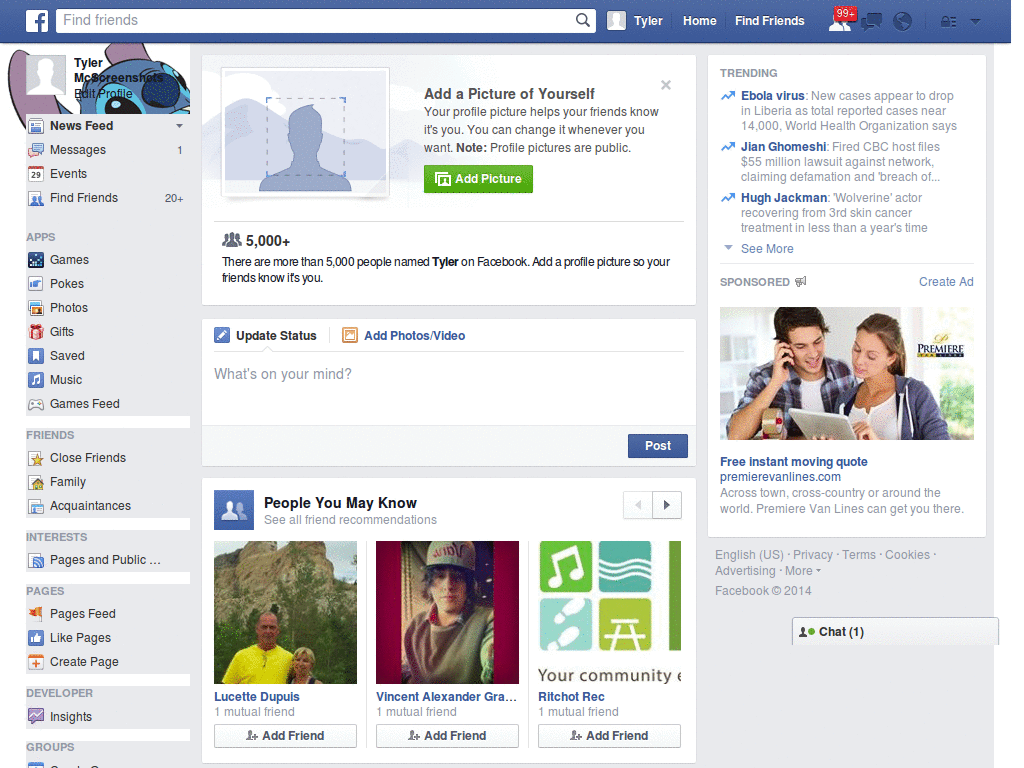Go to Home in the top bar
The image size is (1024, 768).
699,21
